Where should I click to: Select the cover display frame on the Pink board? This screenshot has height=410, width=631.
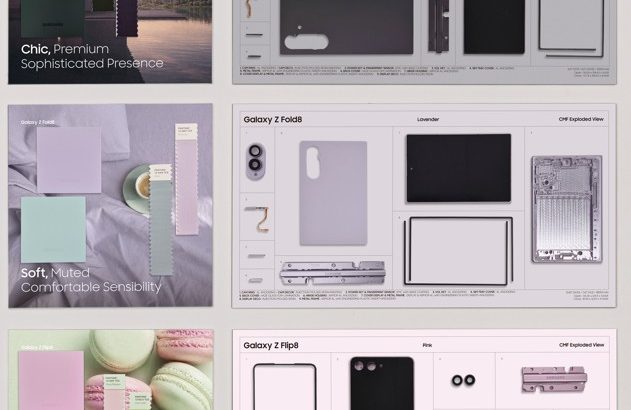285,387
